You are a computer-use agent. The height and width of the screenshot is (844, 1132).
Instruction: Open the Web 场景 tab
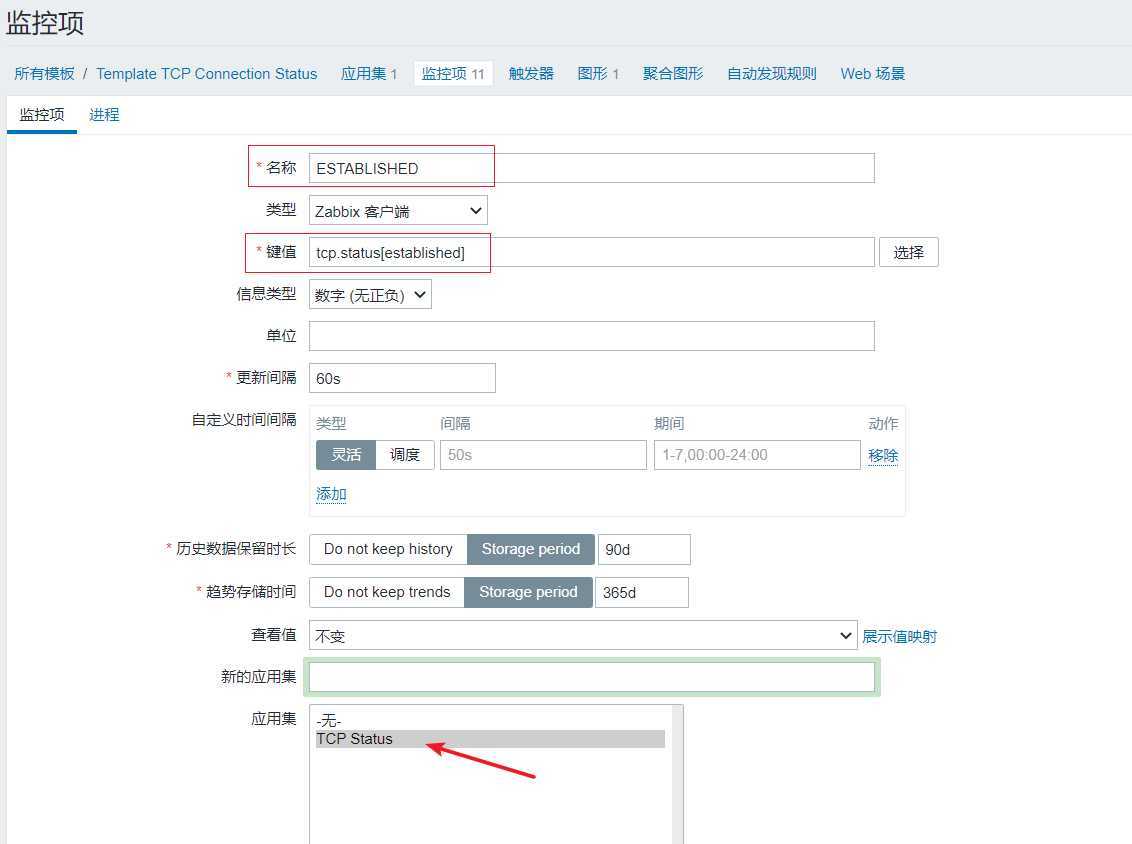(871, 73)
